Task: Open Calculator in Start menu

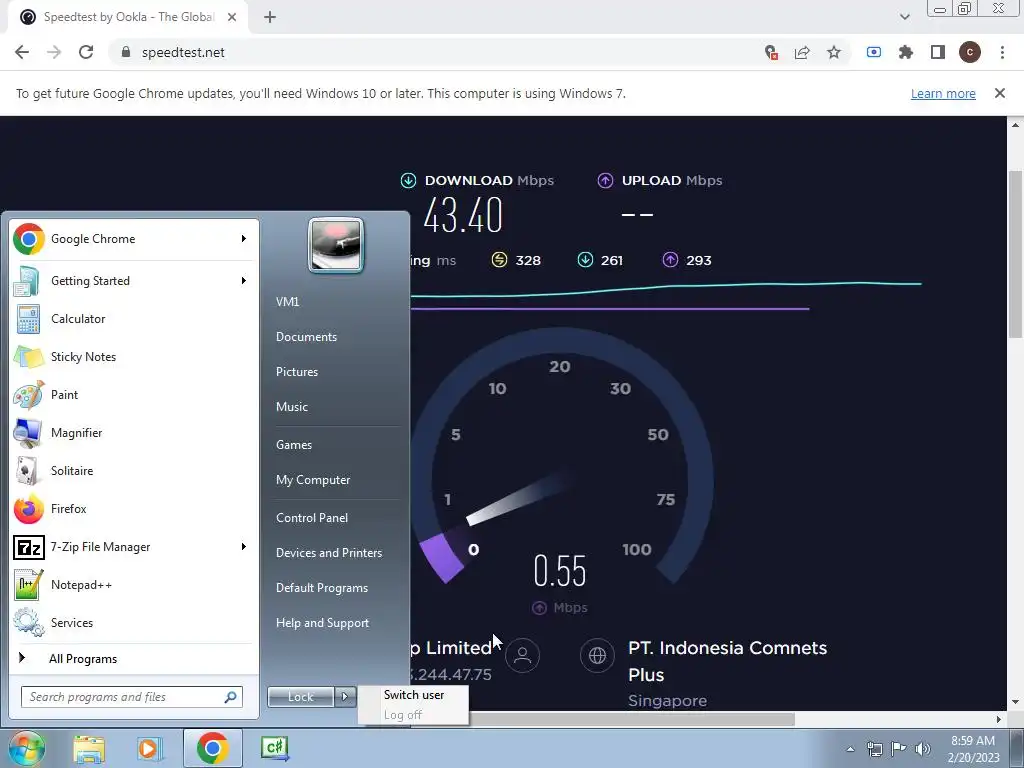Action: point(131,319)
